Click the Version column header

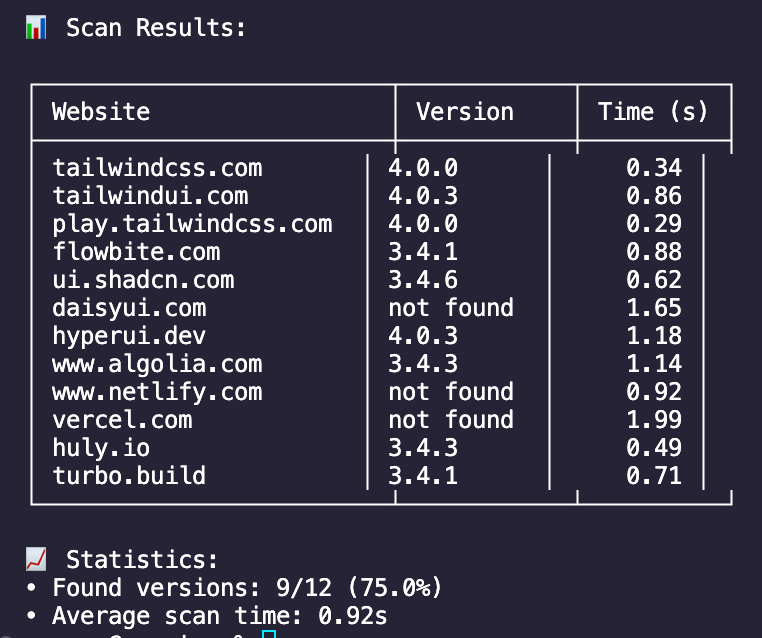coord(465,112)
